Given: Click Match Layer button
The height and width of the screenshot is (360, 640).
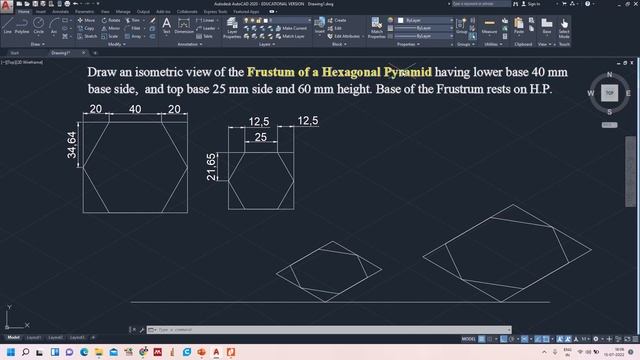Looking at the screenshot, I should 290,36.
